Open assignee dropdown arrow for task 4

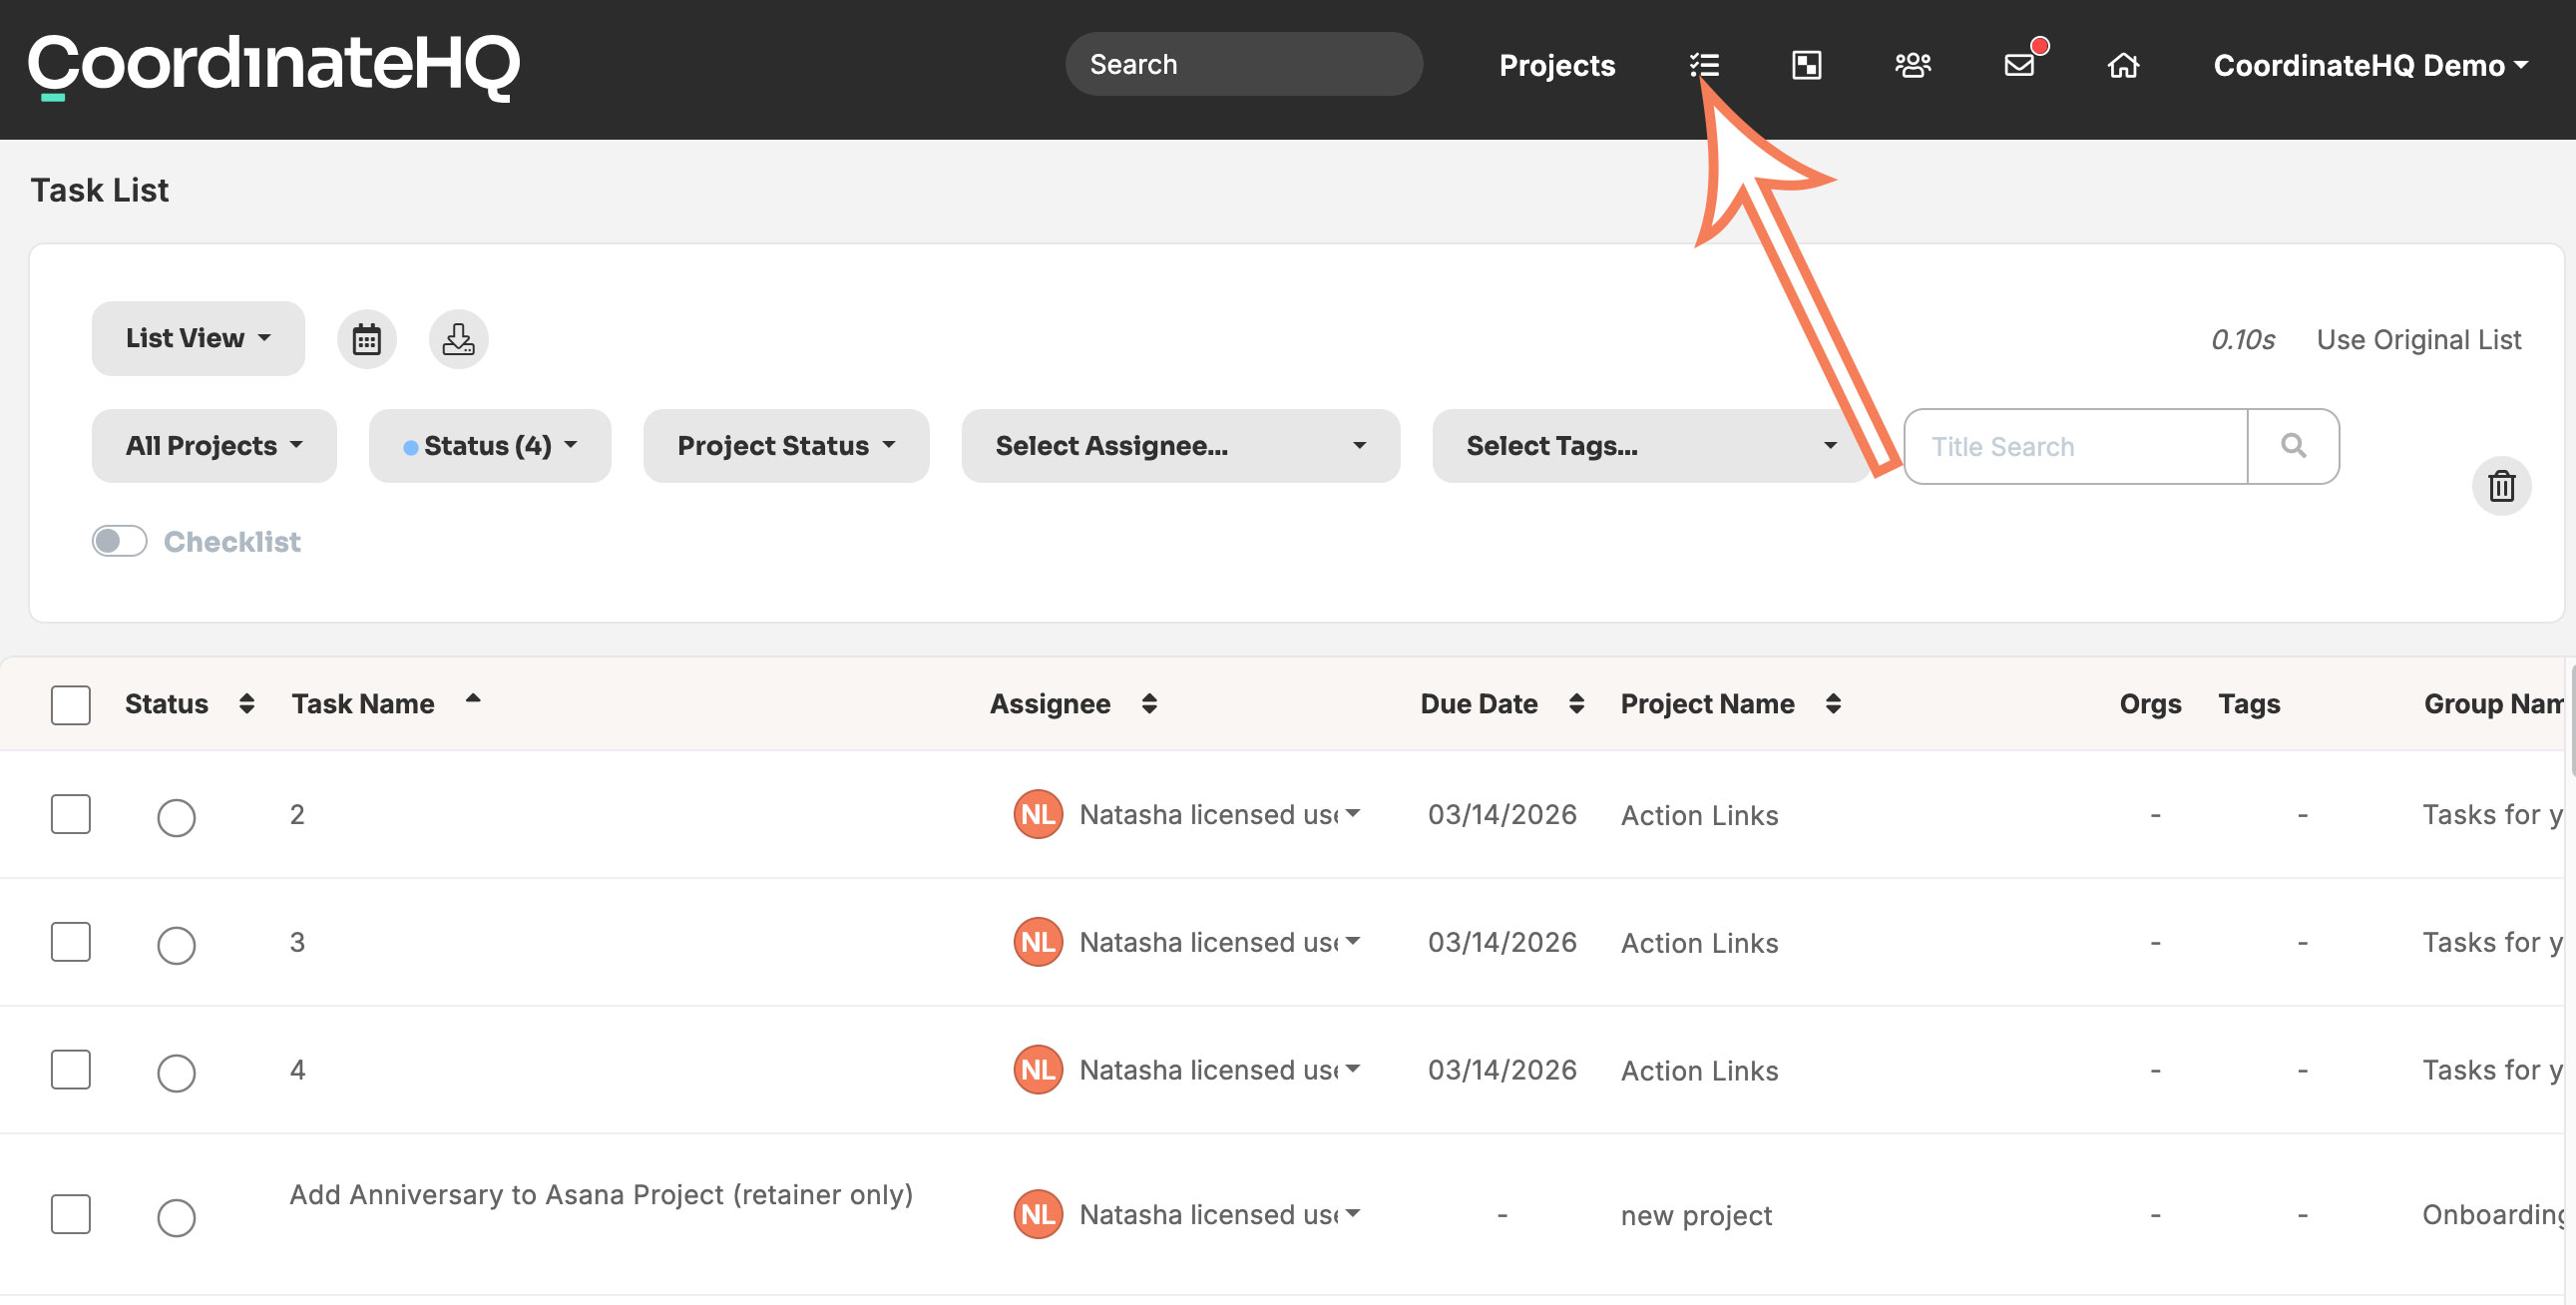point(1353,1069)
